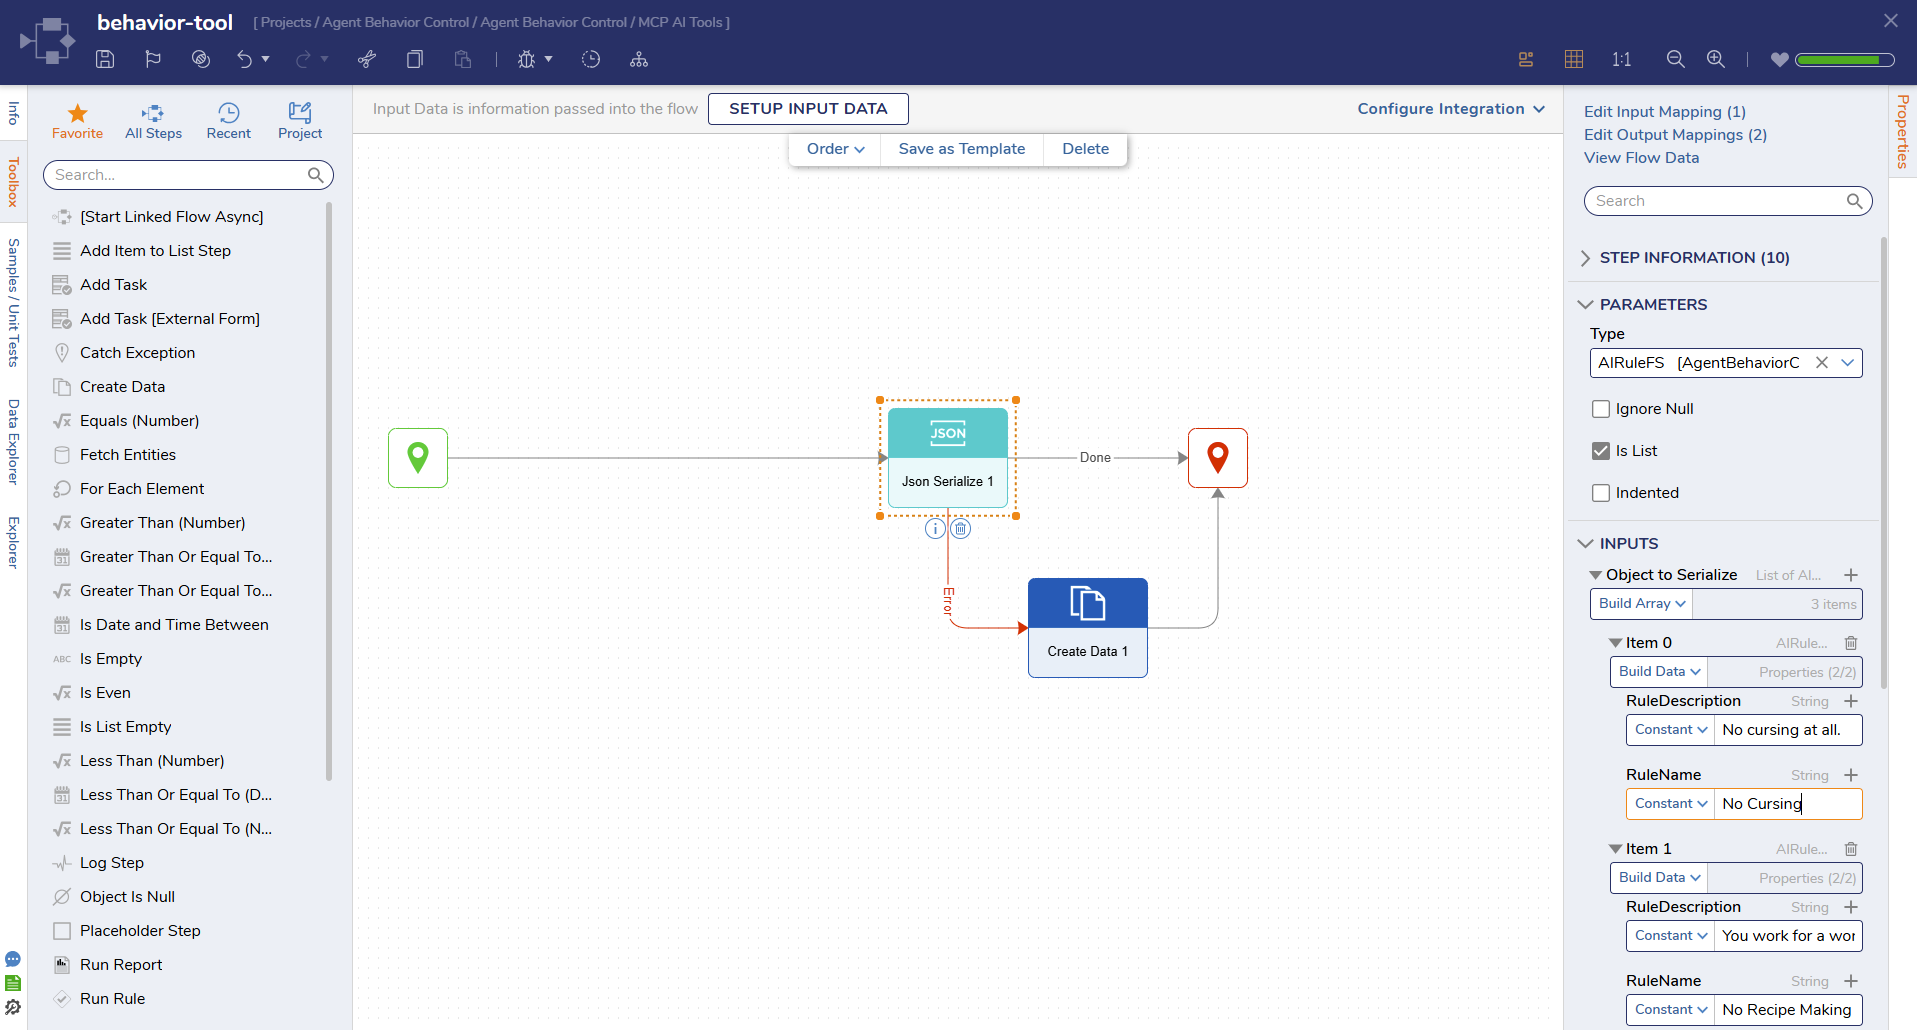Enable the Ignore Null checkbox
1917x1030 pixels.
(1600, 408)
